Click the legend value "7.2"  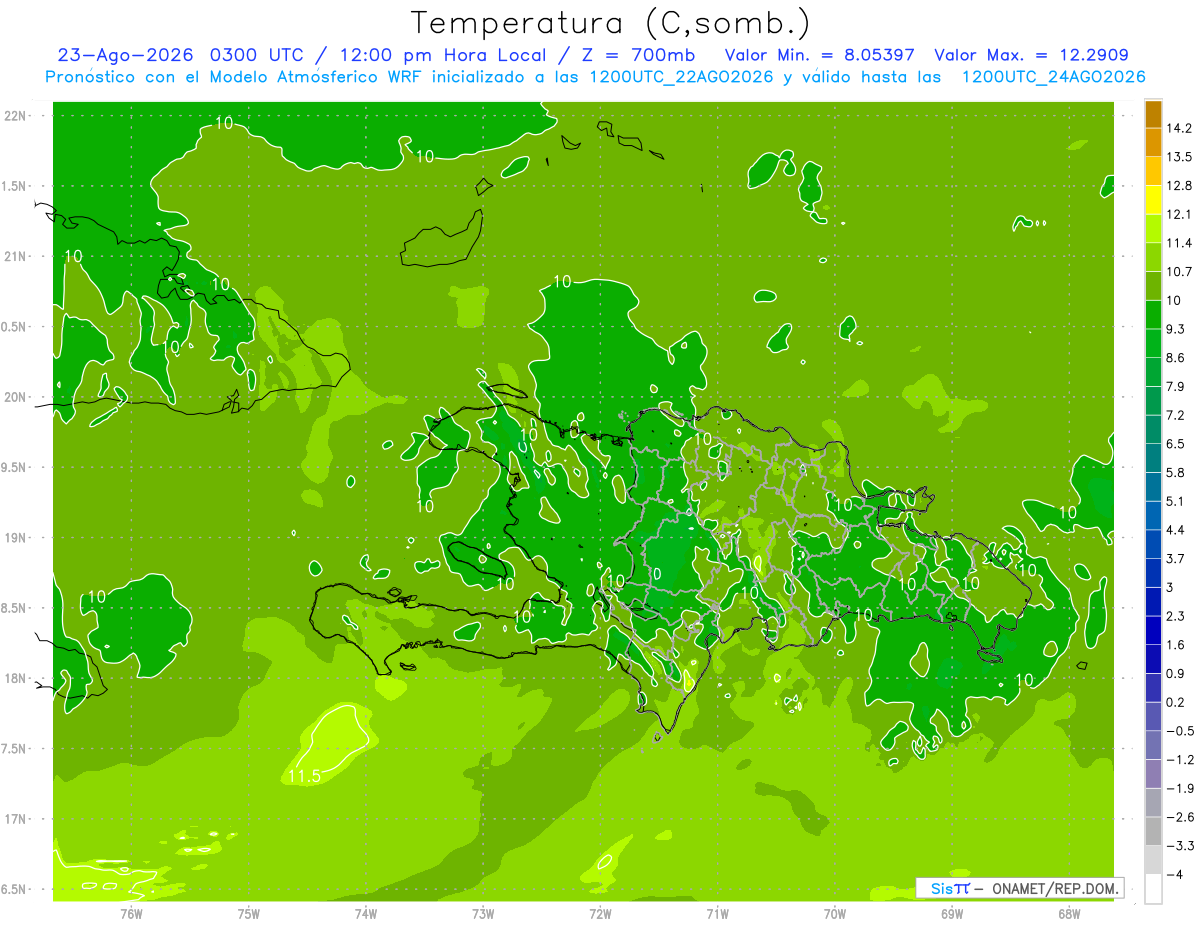tap(1175, 415)
